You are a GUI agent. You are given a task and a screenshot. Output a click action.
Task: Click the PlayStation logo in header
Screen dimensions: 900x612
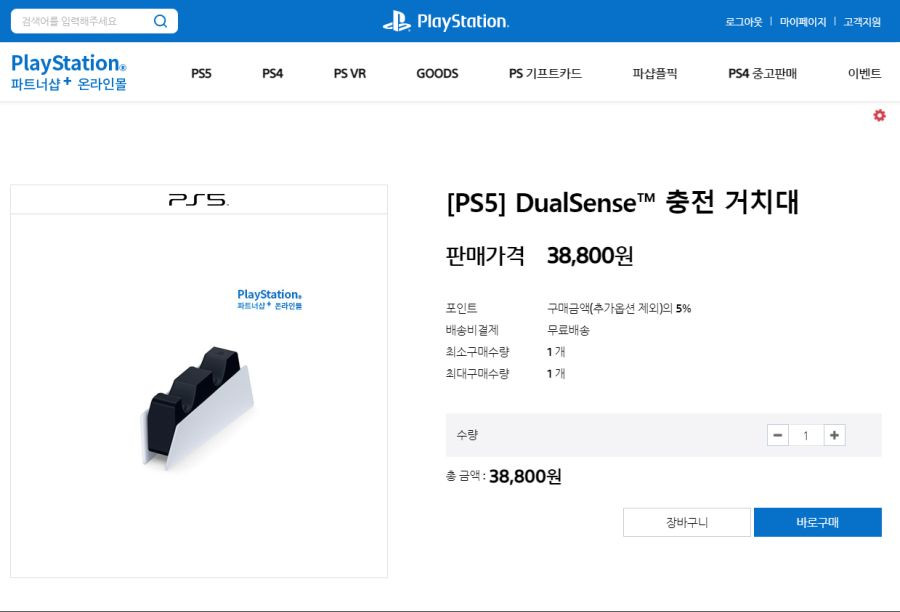click(x=446, y=21)
